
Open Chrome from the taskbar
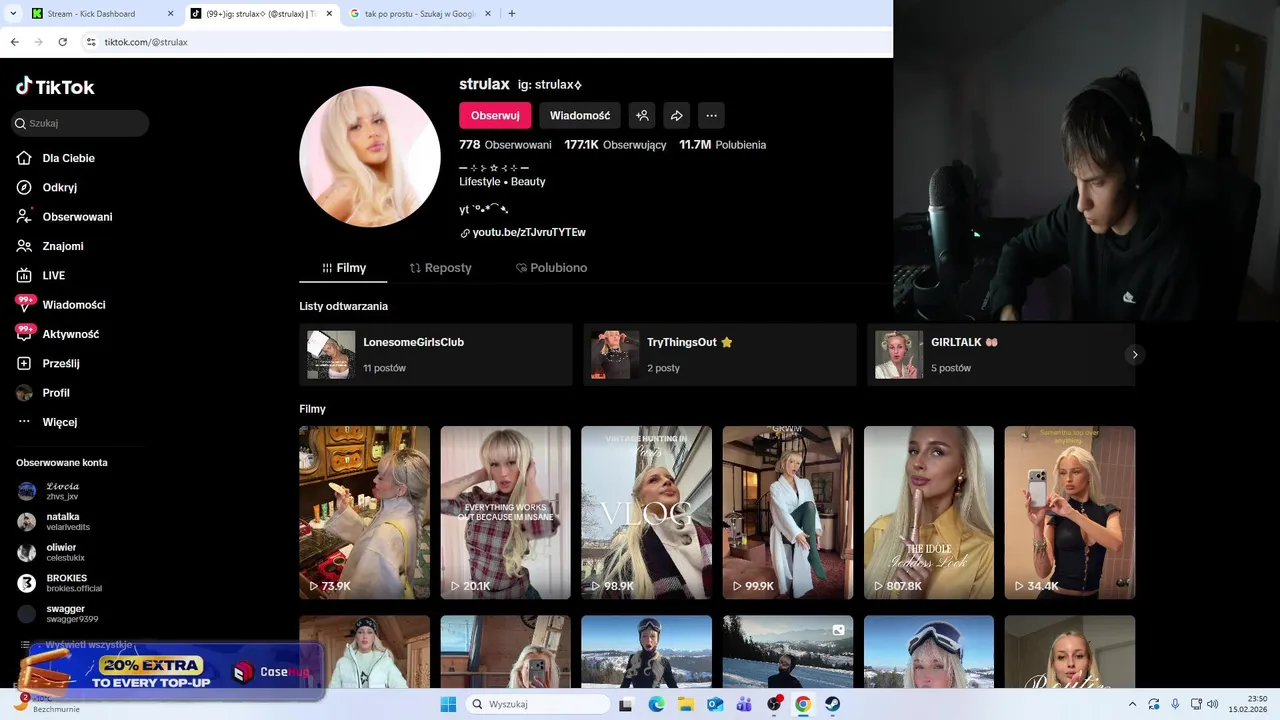click(803, 704)
